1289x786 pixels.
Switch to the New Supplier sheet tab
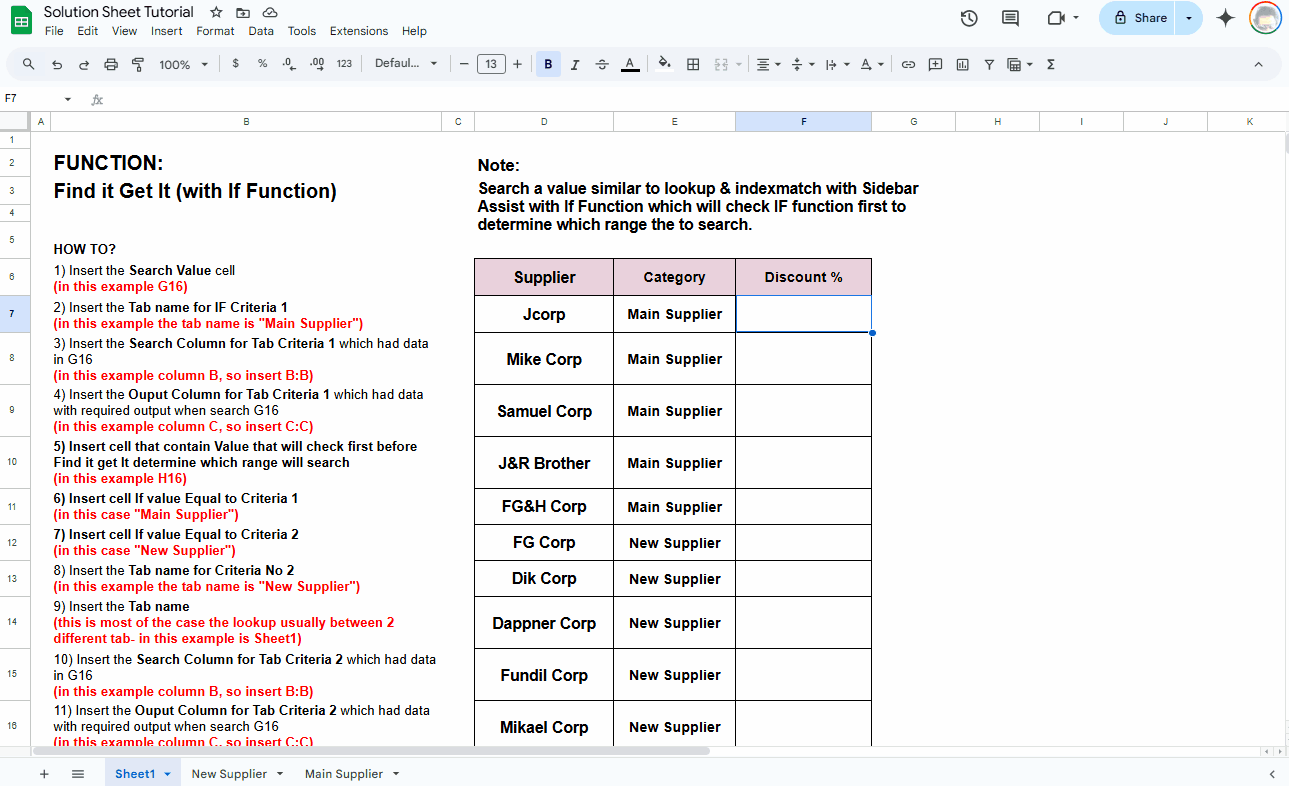[229, 774]
